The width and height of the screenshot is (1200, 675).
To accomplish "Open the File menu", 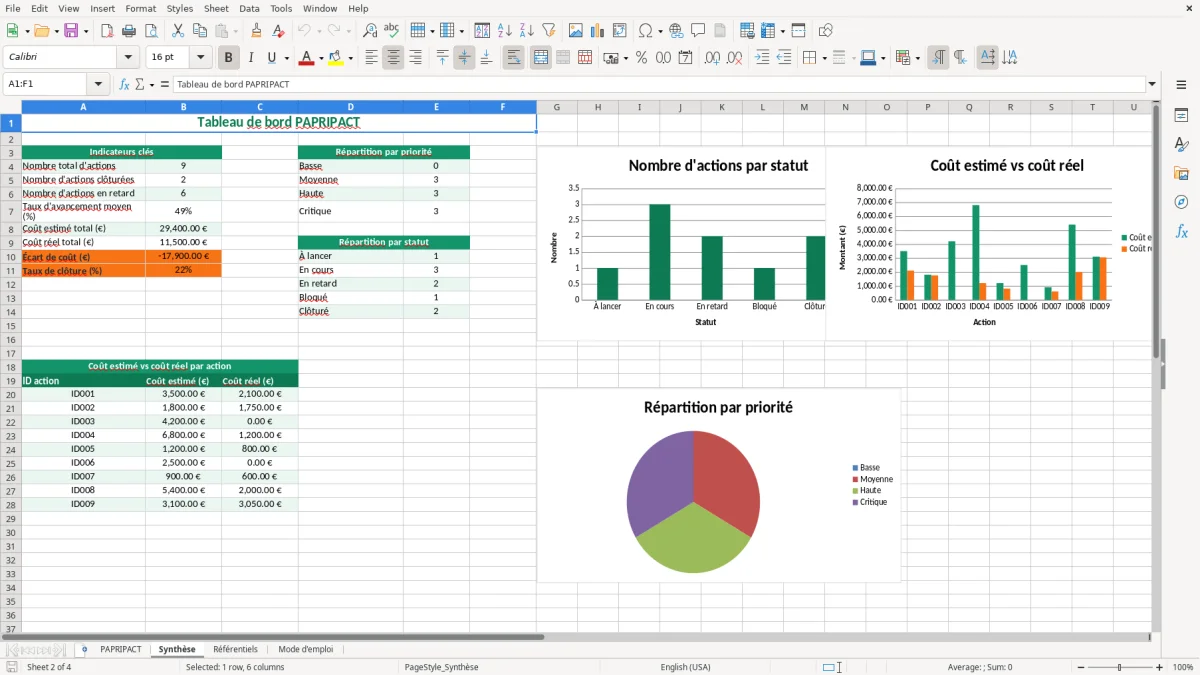I will 13,8.
